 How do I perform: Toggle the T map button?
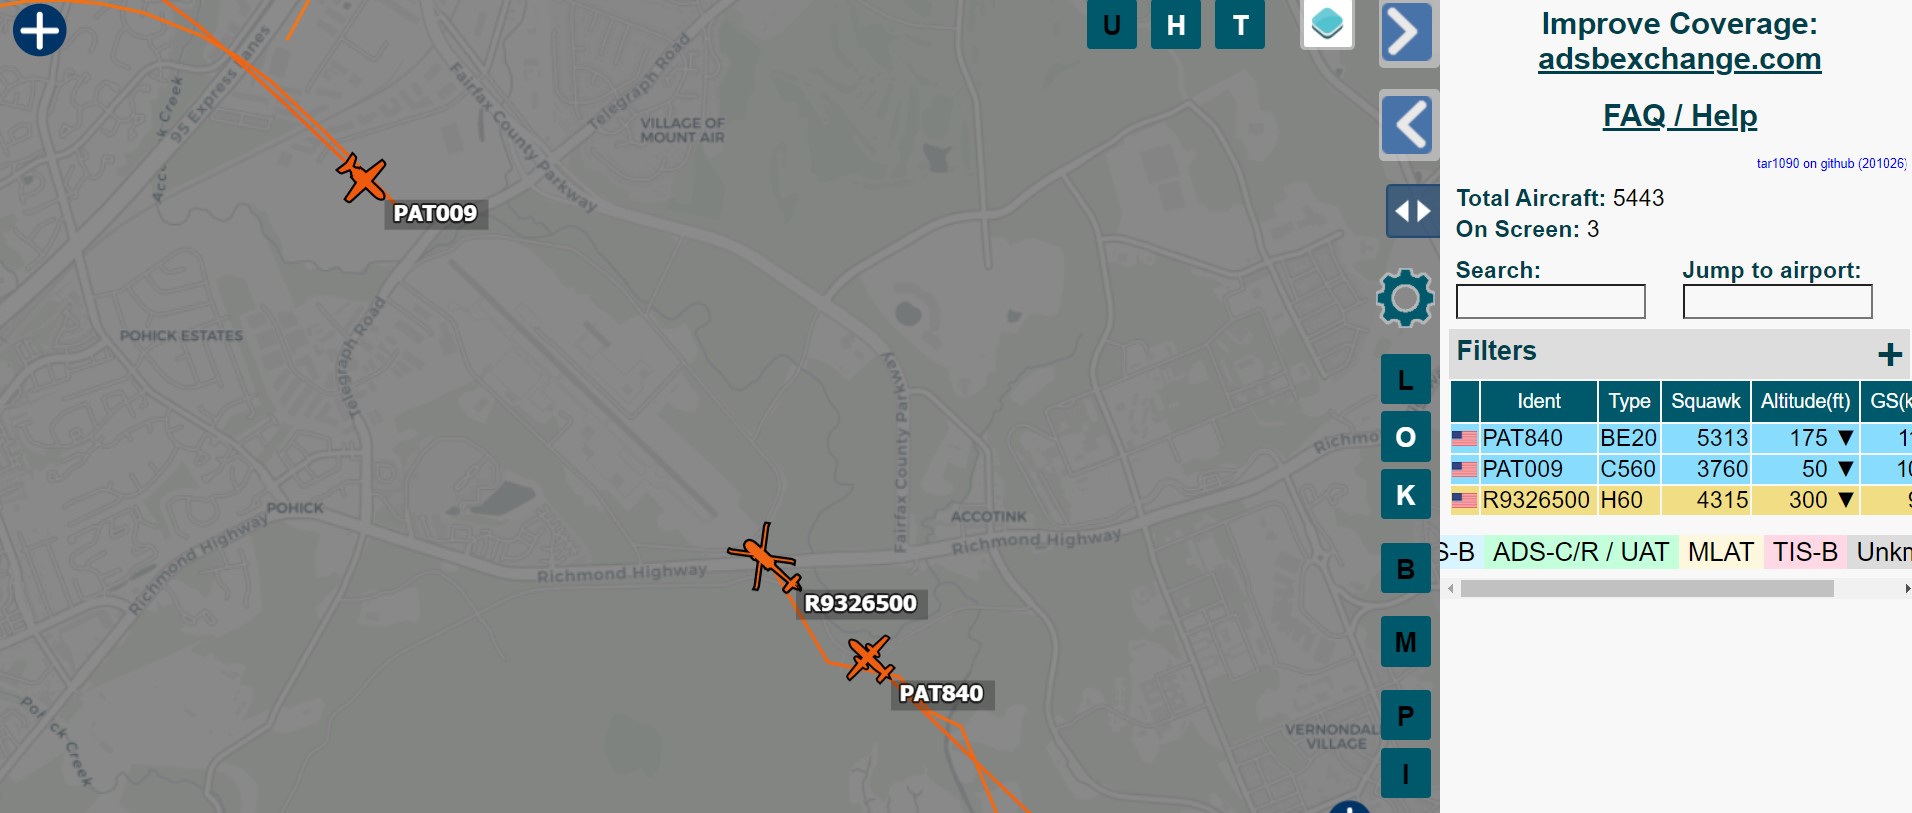click(x=1240, y=25)
